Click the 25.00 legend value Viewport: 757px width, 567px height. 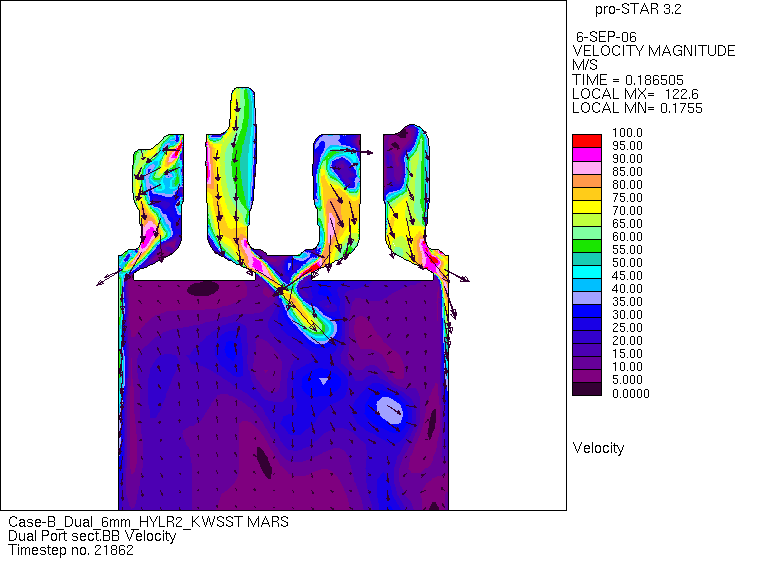click(627, 328)
